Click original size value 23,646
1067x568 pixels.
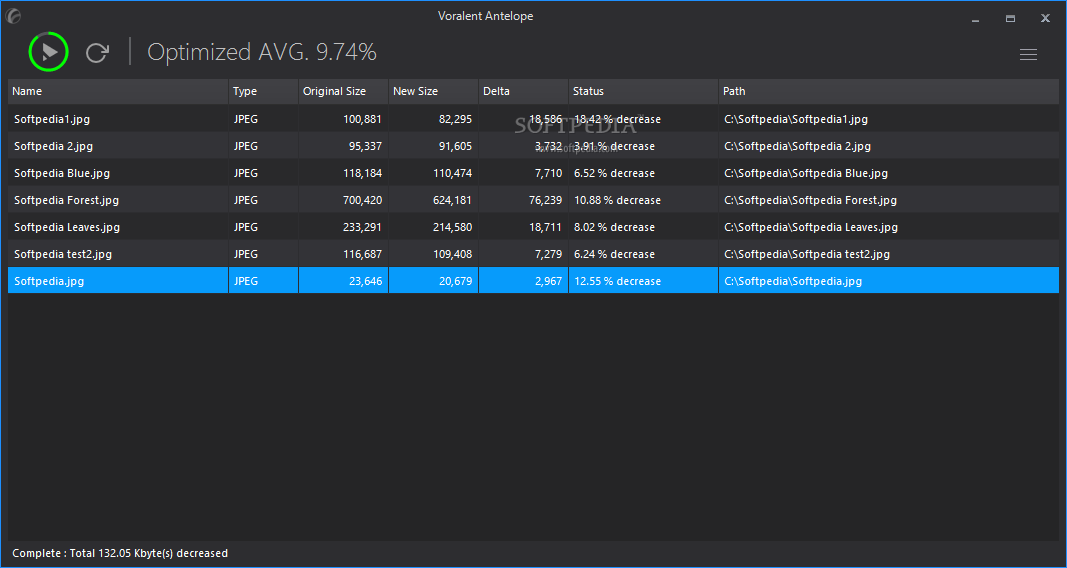tap(365, 281)
